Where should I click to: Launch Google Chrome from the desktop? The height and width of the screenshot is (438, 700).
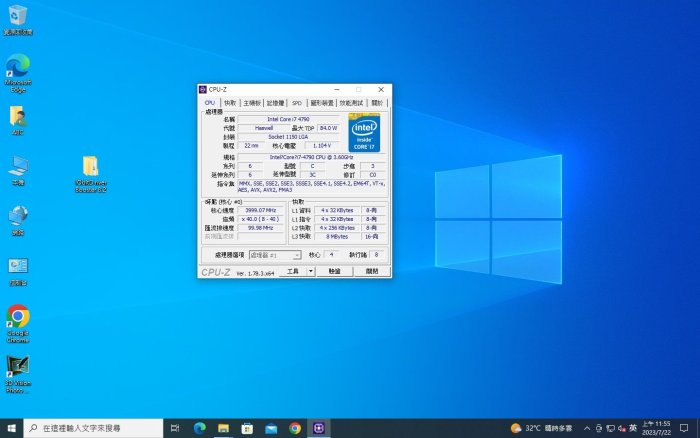click(18, 324)
